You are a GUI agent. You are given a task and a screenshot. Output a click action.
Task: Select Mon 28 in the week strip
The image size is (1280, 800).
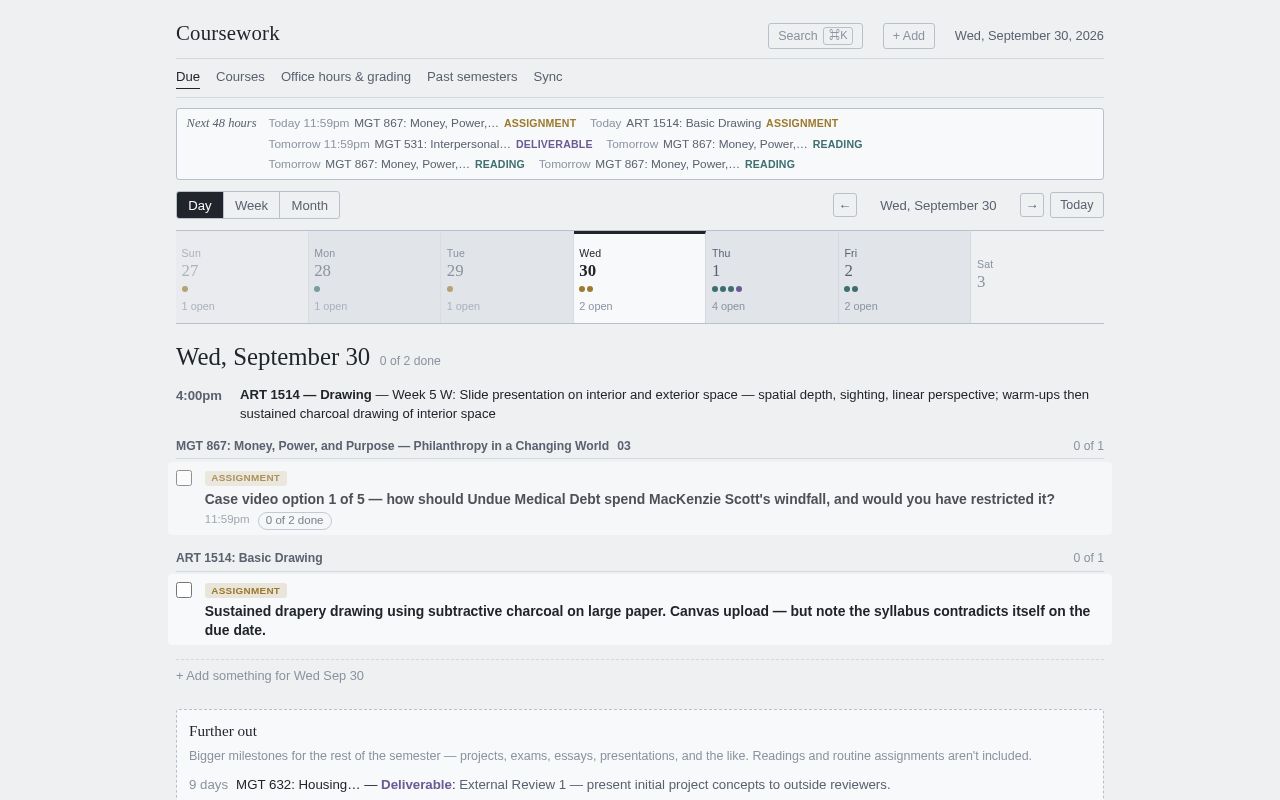(375, 278)
